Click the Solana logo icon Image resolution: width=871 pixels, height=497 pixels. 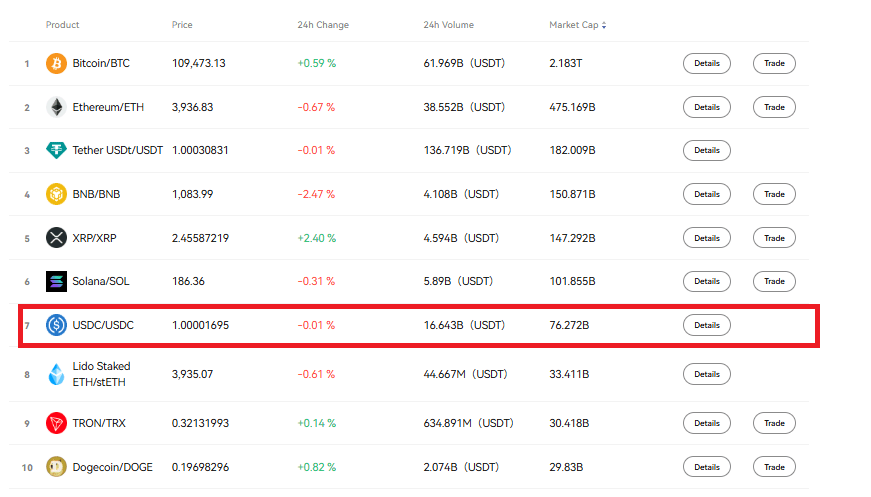[x=56, y=282]
